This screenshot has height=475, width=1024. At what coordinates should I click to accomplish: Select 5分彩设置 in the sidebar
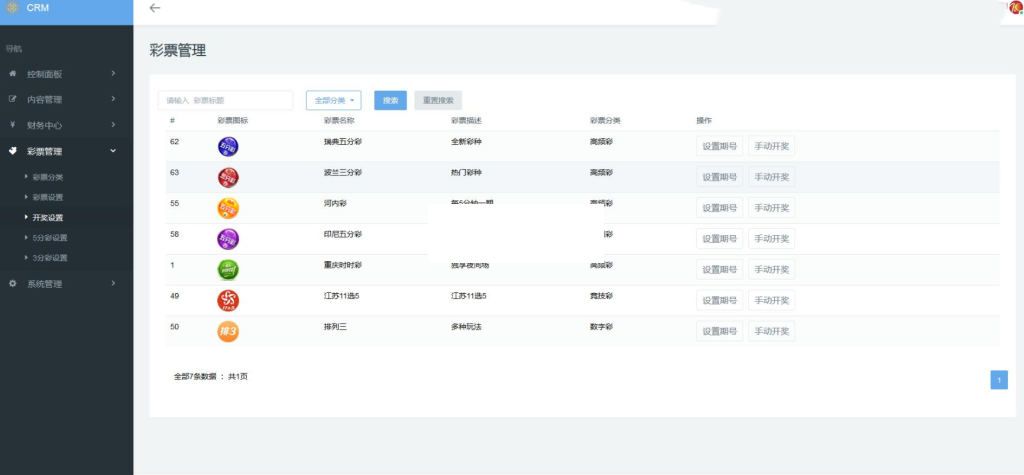50,238
